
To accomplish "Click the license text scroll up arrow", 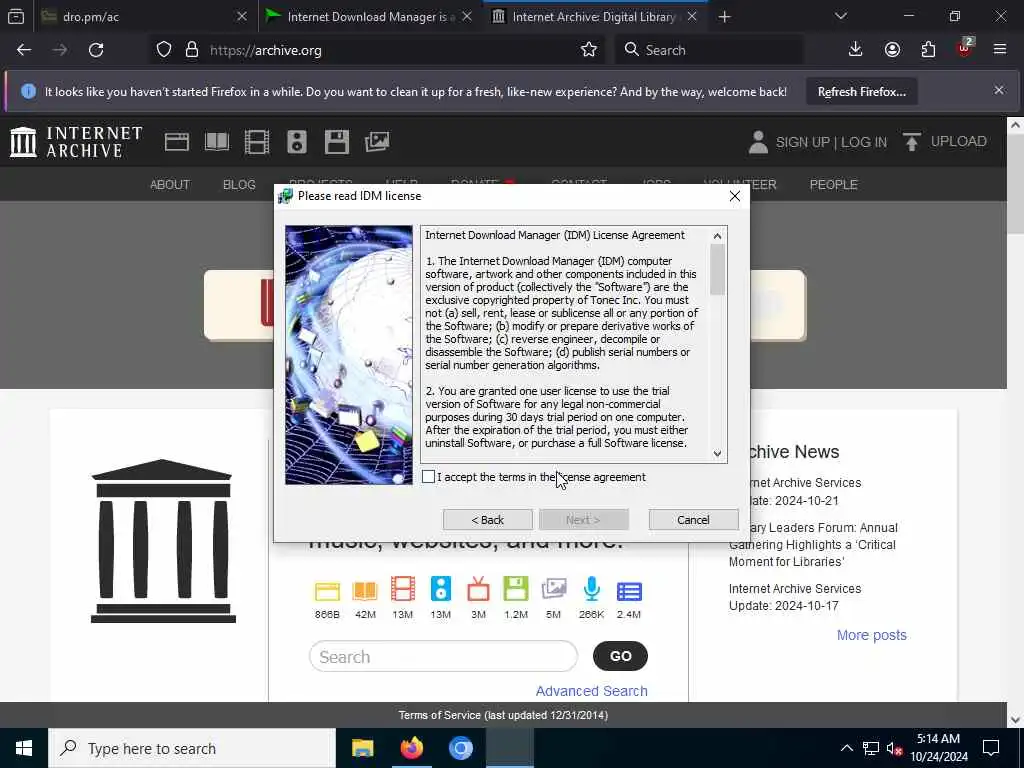I will pos(717,236).
